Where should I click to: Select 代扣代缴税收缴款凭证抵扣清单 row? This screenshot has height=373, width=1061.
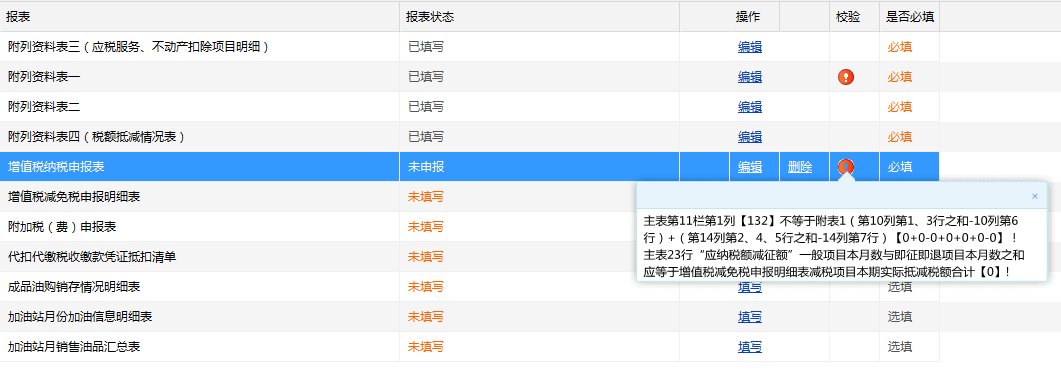click(318, 257)
